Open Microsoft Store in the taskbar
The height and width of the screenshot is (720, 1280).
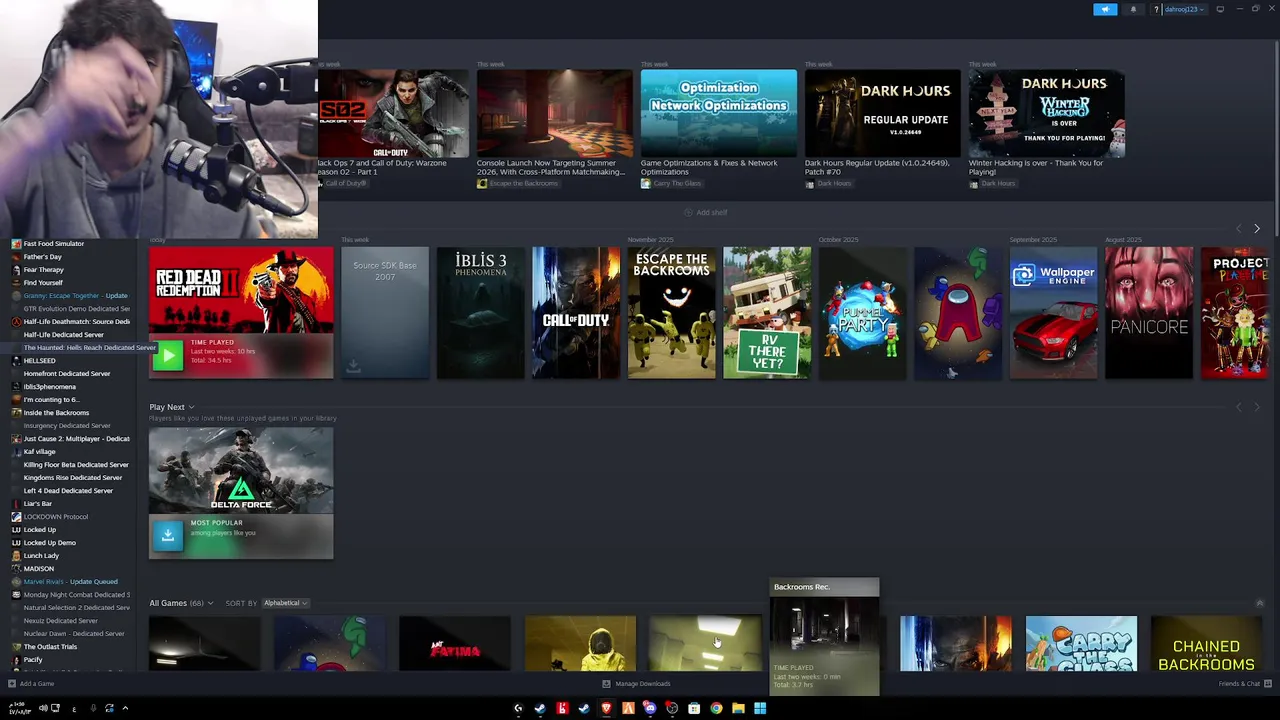(694, 708)
